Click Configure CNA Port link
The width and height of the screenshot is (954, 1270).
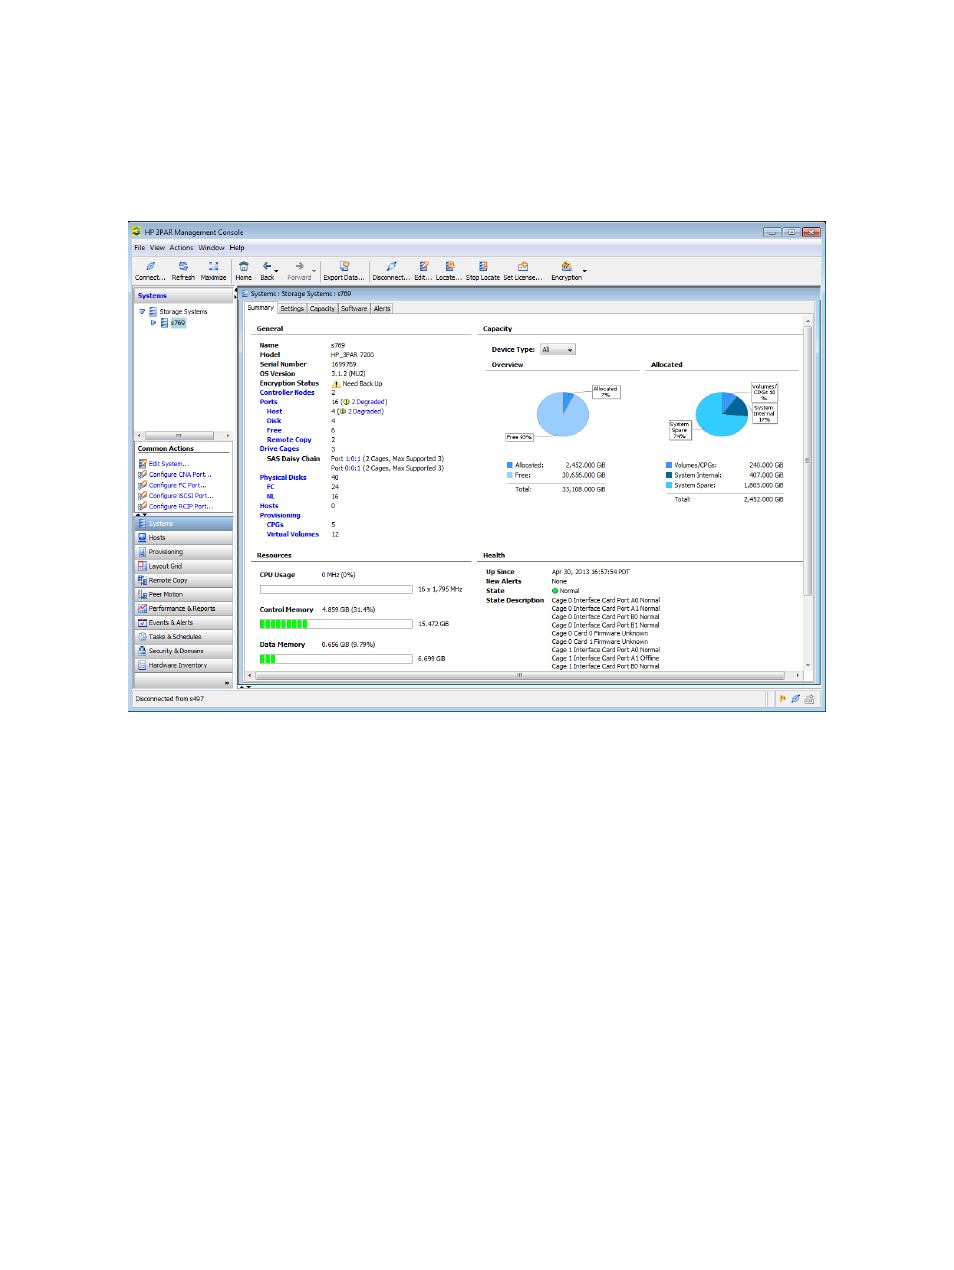point(180,475)
